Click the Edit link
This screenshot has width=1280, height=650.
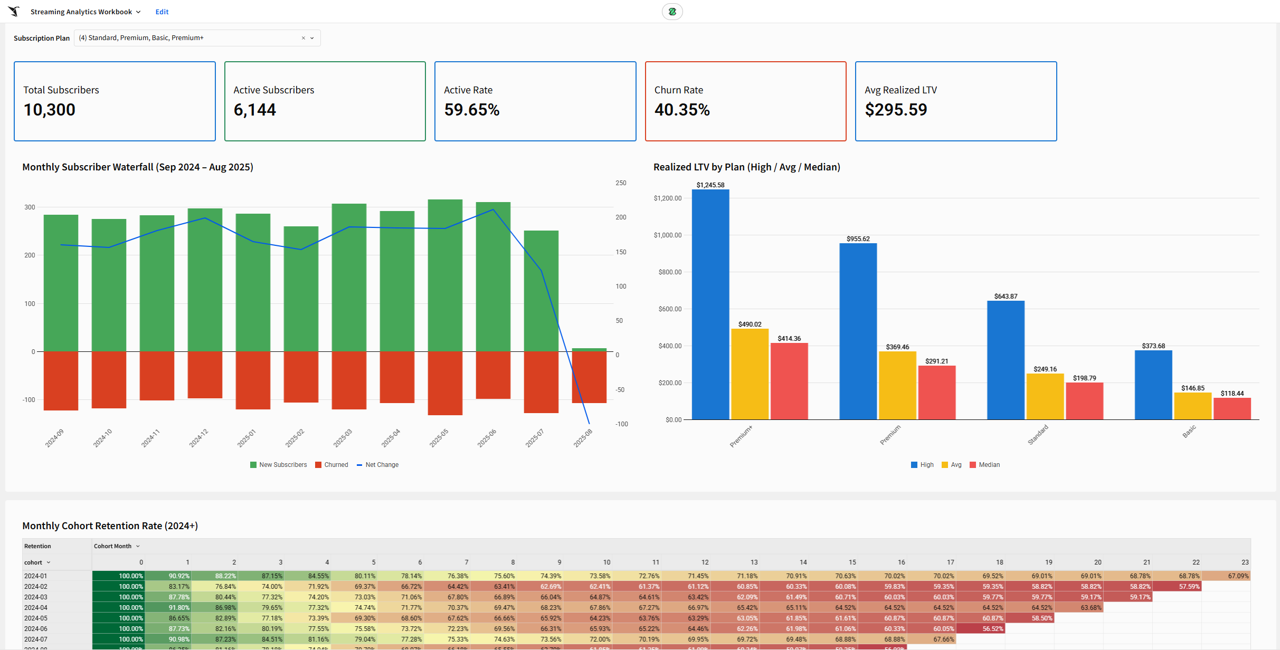[x=162, y=12]
